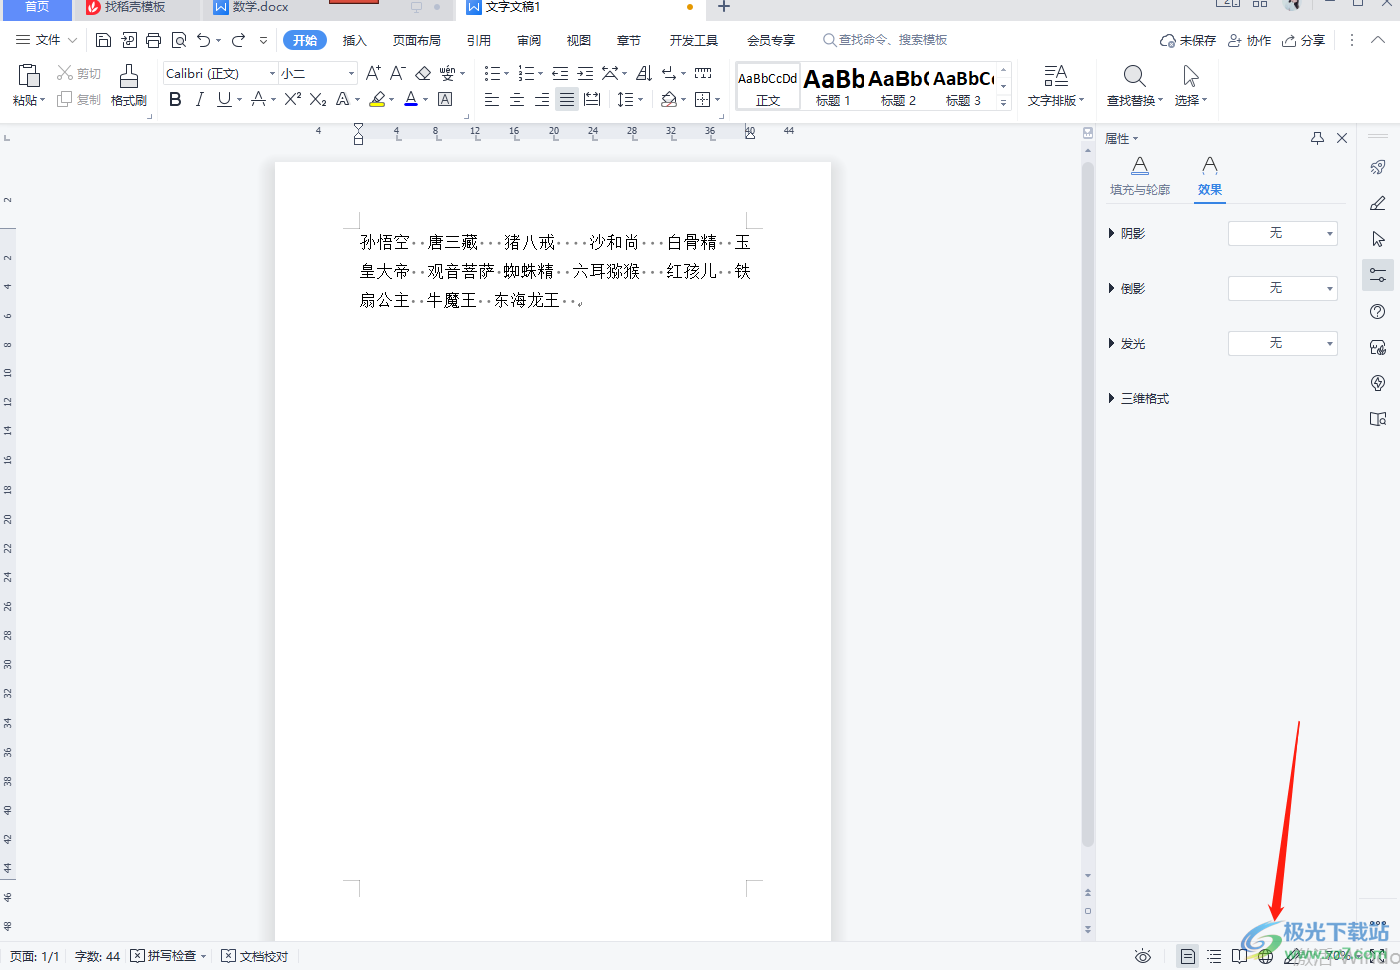The image size is (1400, 970).
Task: Click the 未保存 cloud status button
Action: [x=1188, y=40]
